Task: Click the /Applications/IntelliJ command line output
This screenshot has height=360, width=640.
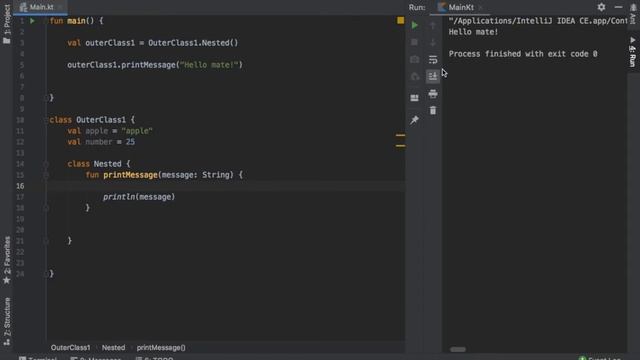Action: pos(538,21)
